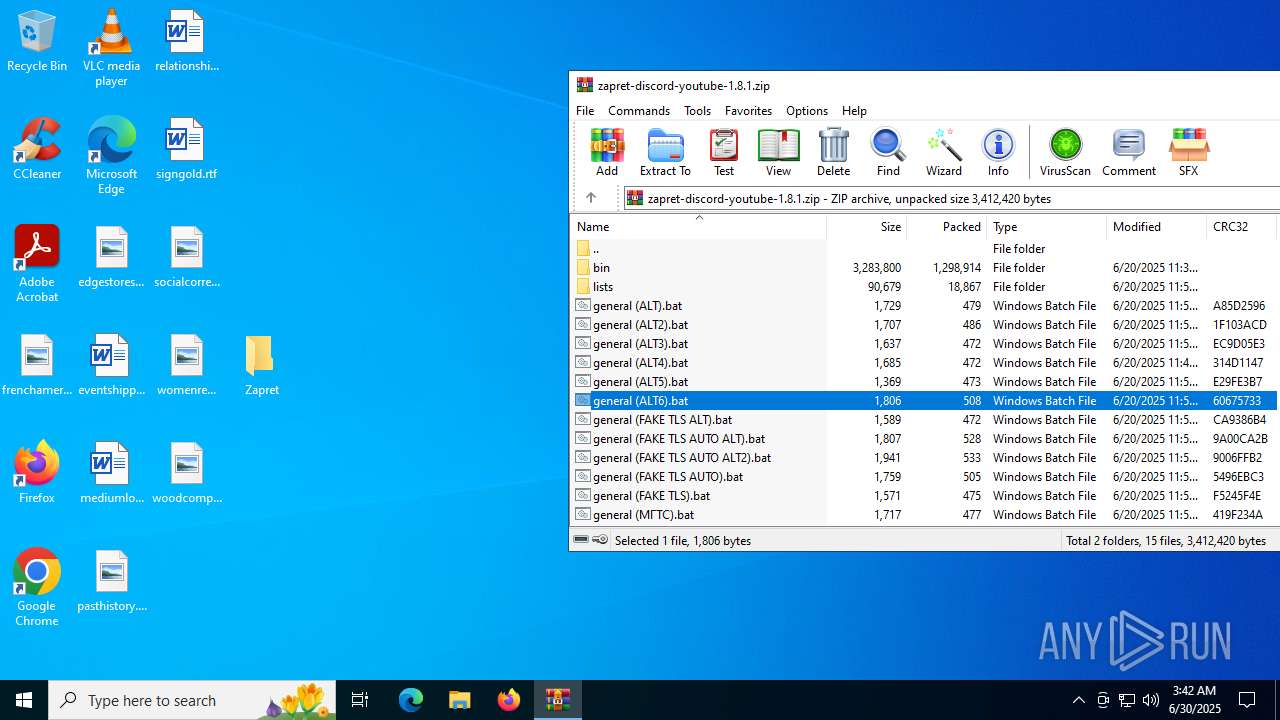Launch the Wizard wand icon
Viewport: 1280px width, 720px height.
pyautogui.click(x=943, y=152)
